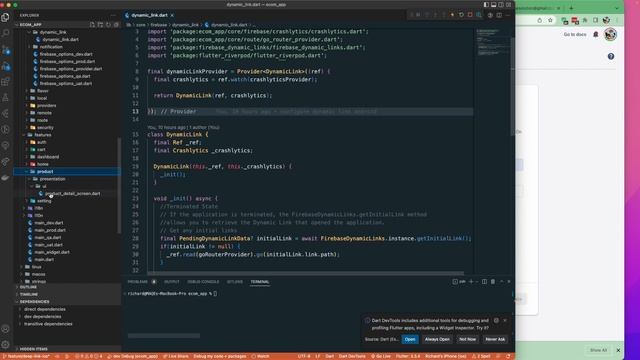Click the editor horizontal scrollbar

305,273
